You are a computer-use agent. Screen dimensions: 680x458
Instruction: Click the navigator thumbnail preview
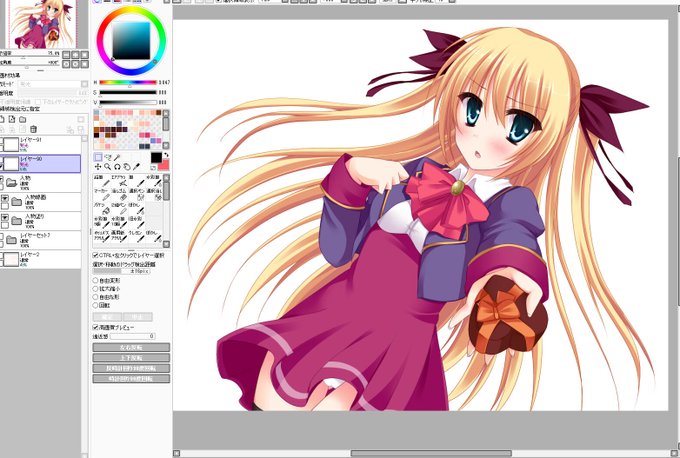click(x=42, y=24)
